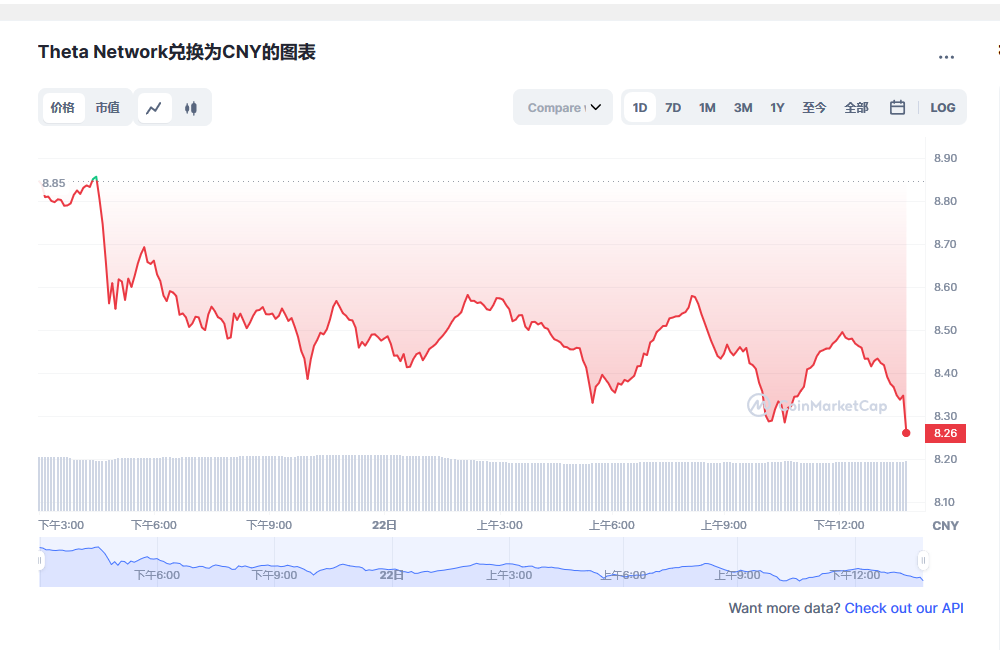
Task: Click the 下午12:00 label on main axis
Action: 839,525
